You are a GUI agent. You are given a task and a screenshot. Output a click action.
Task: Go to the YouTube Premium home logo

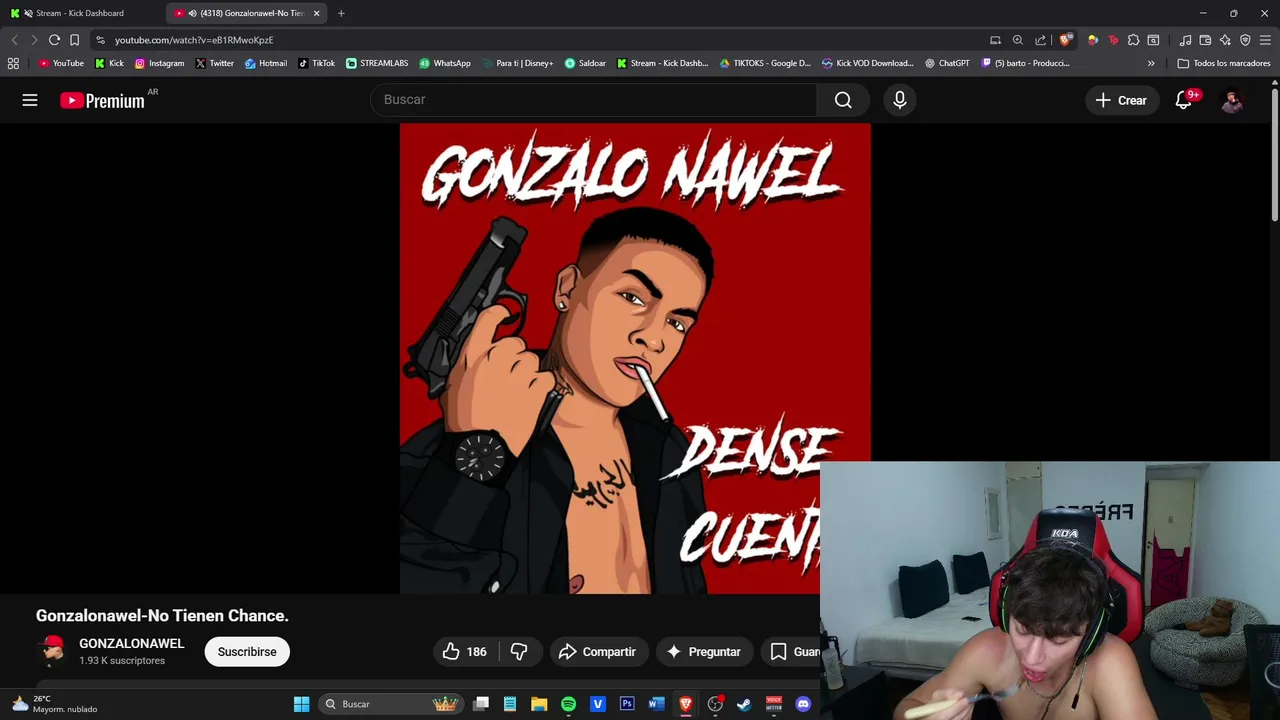pos(102,100)
